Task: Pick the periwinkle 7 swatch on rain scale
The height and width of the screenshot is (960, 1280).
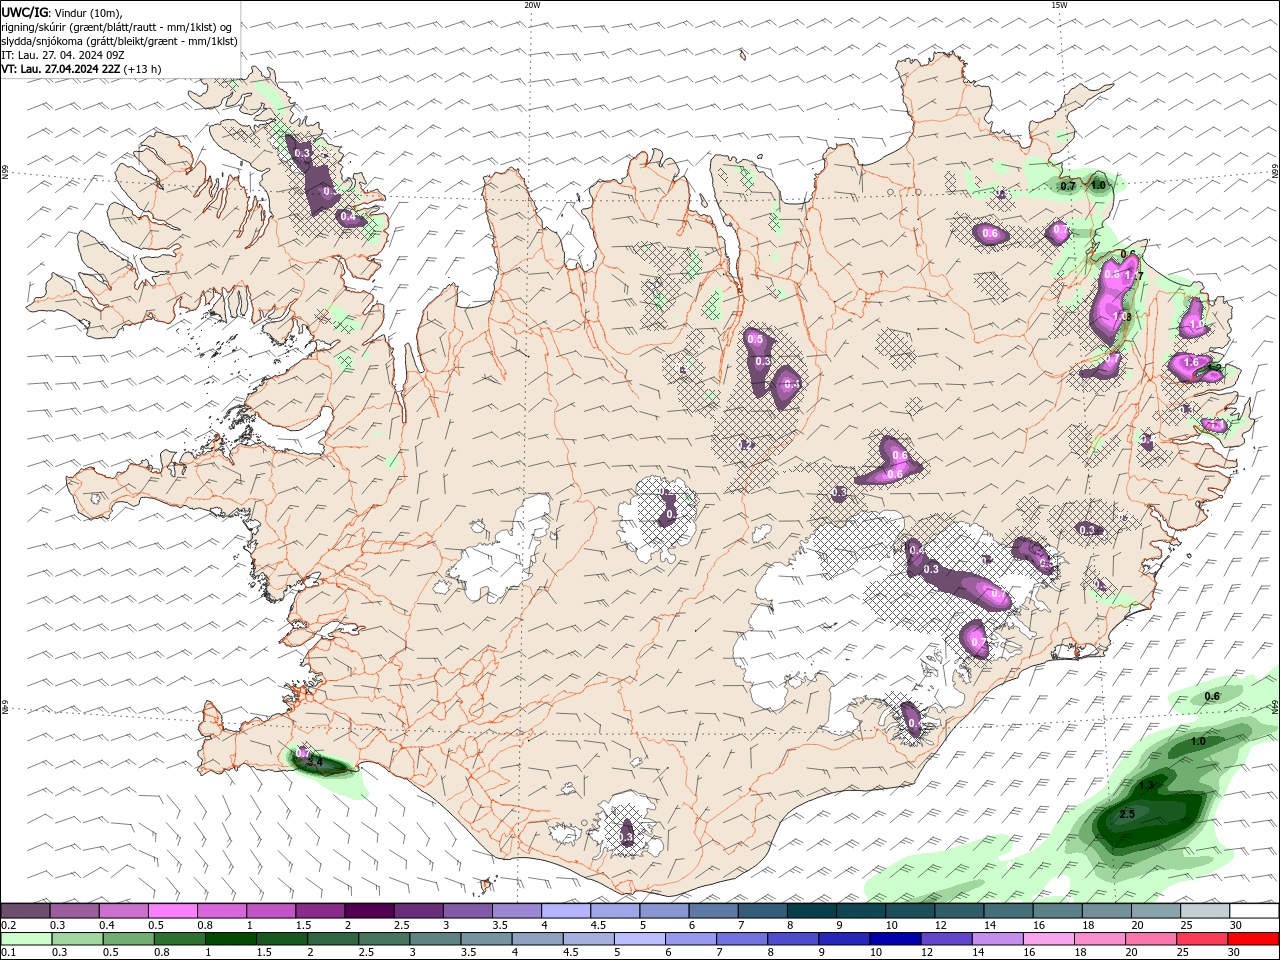Action: (x=741, y=939)
